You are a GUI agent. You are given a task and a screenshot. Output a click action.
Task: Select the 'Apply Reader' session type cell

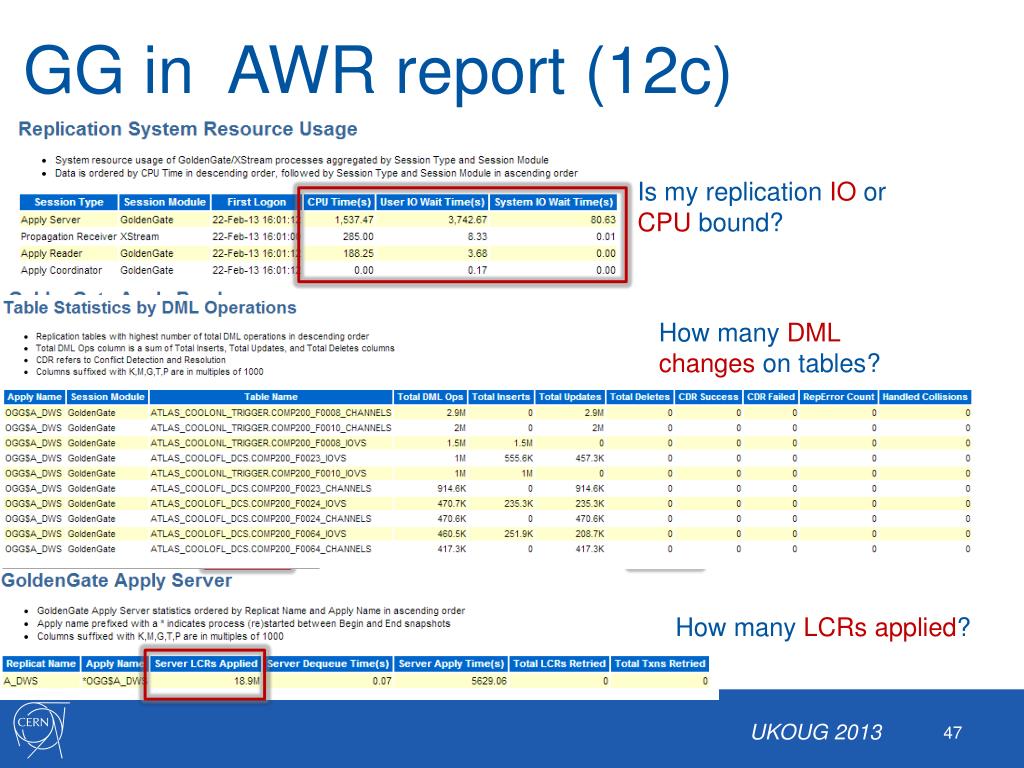point(52,253)
